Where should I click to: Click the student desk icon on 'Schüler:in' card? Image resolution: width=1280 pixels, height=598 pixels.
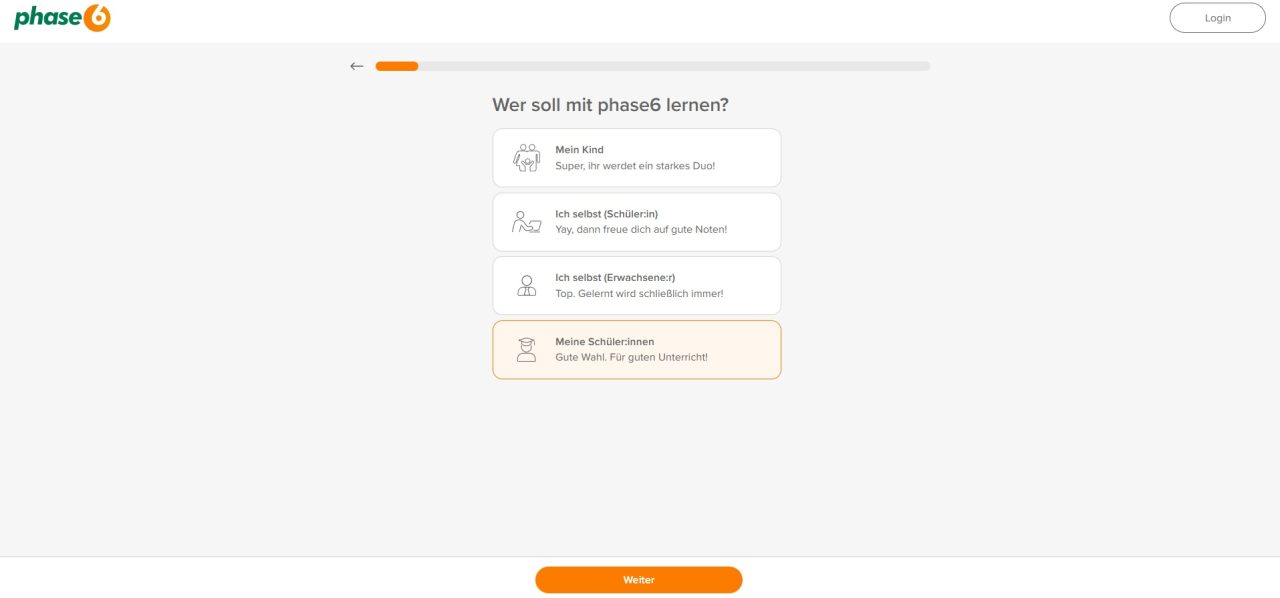point(525,221)
